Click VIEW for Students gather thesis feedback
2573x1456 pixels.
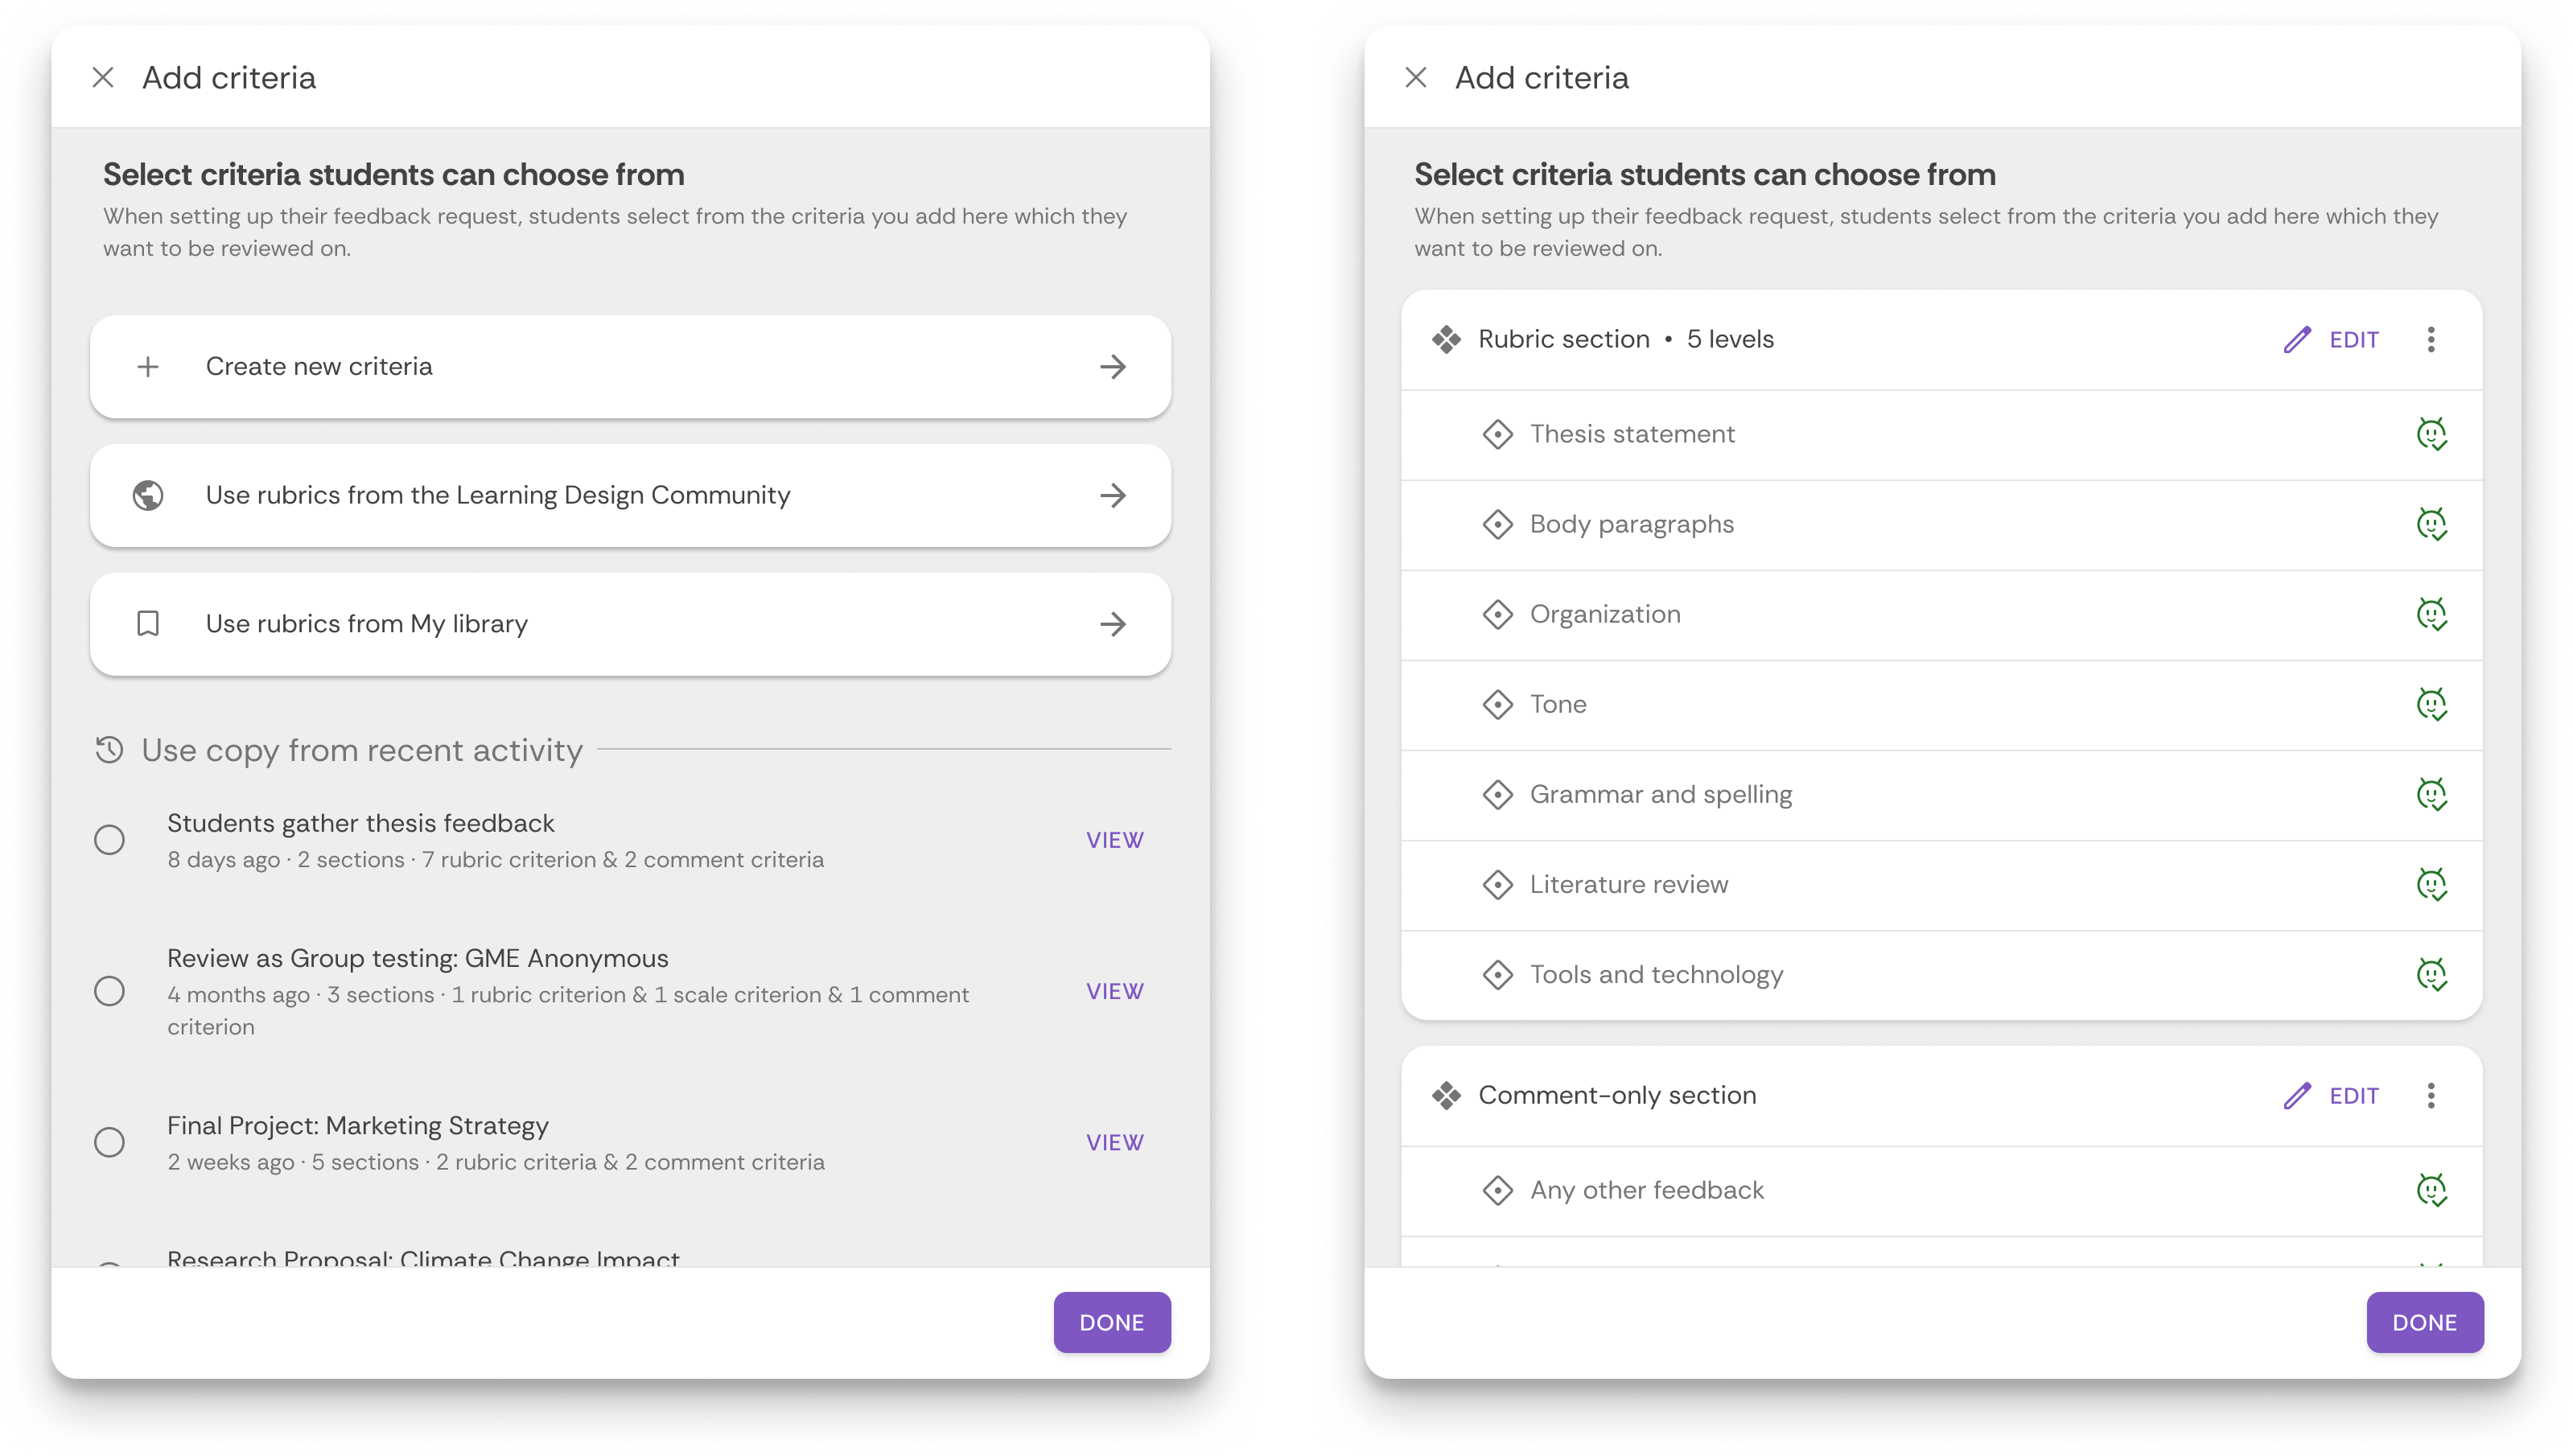pos(1114,840)
